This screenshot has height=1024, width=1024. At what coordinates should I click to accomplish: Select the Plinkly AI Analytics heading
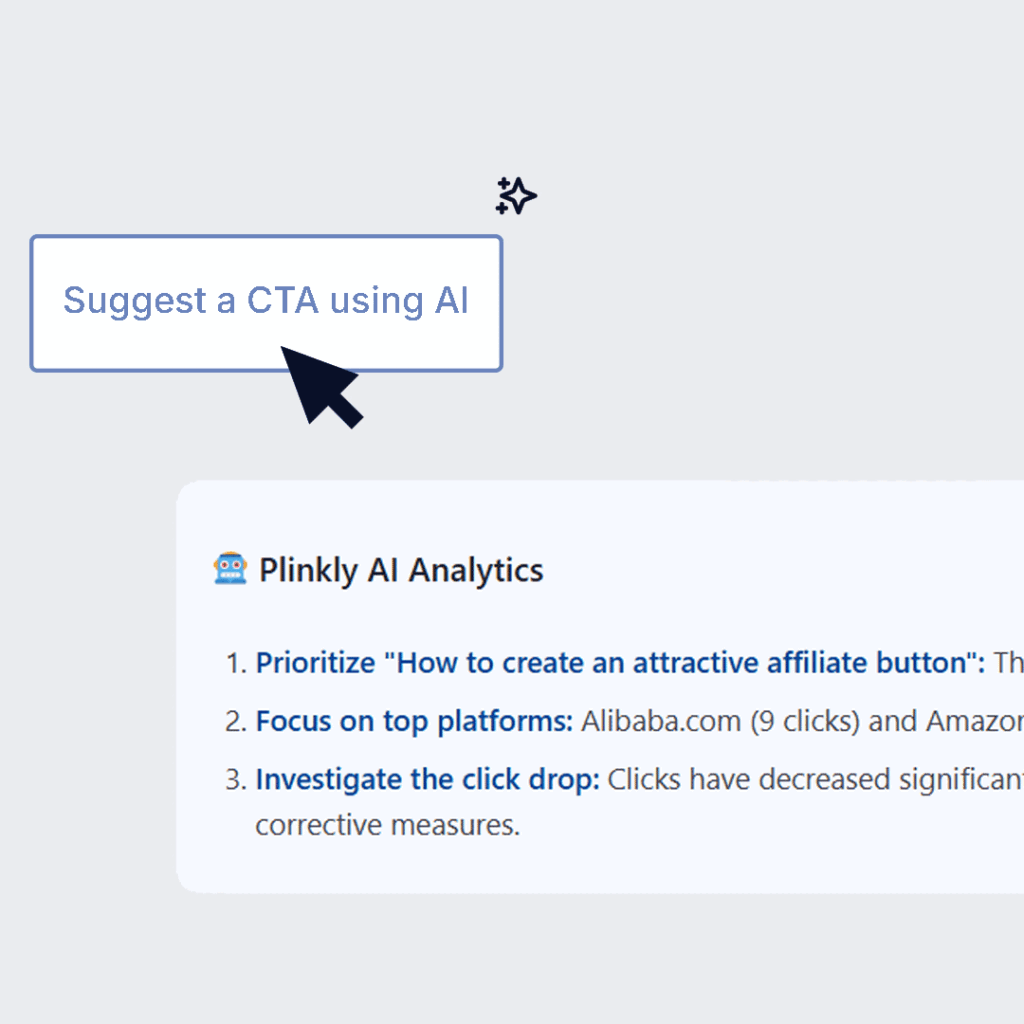(400, 571)
